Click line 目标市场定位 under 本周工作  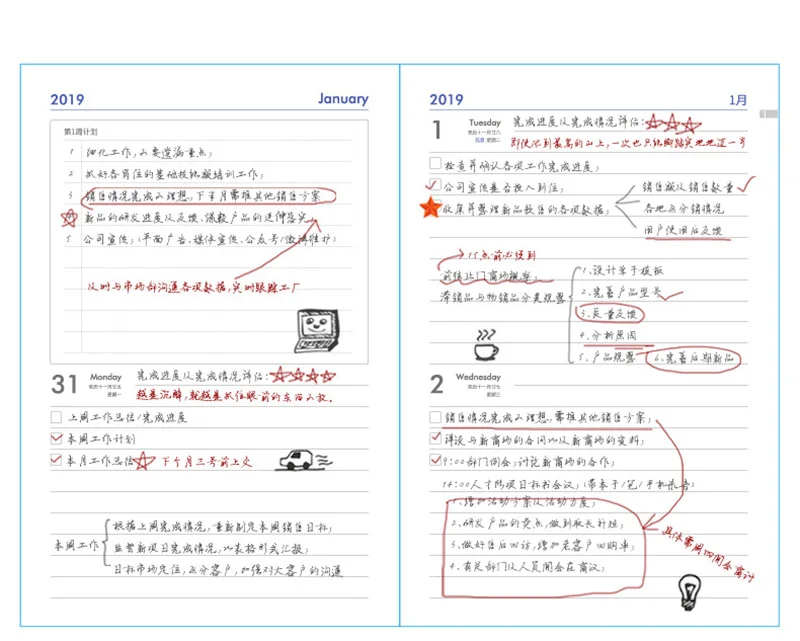click(228, 570)
